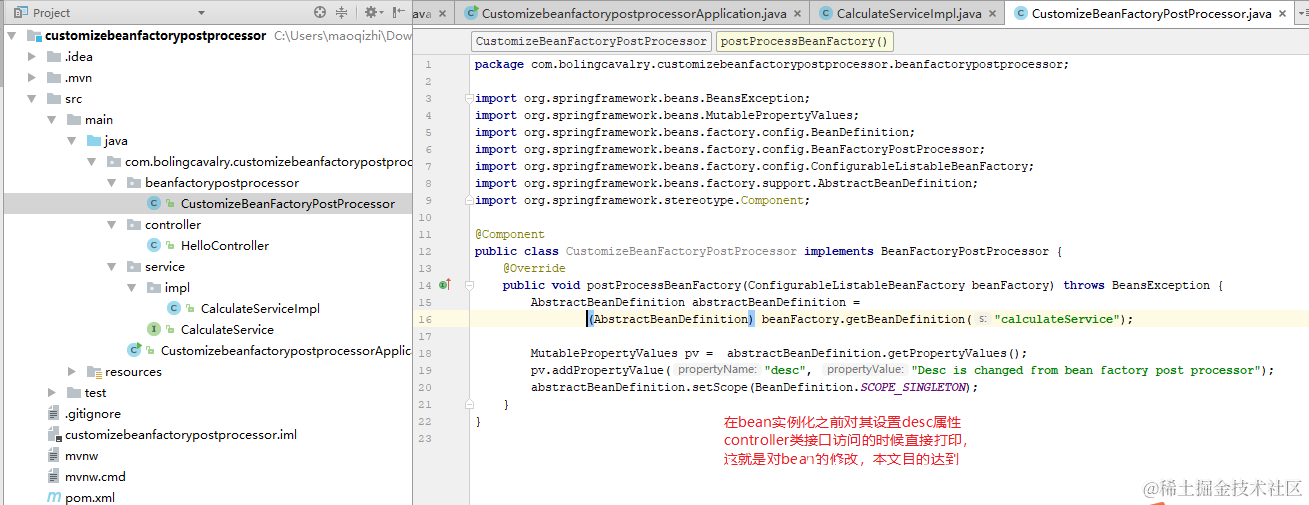
Task: Expand the resources folder
Action: click(x=71, y=371)
